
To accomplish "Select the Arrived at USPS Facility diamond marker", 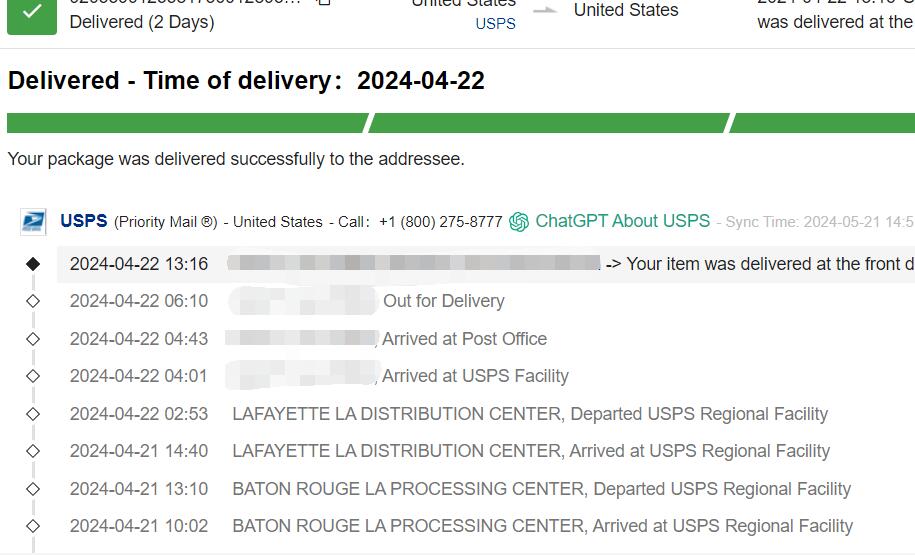I will click(33, 376).
